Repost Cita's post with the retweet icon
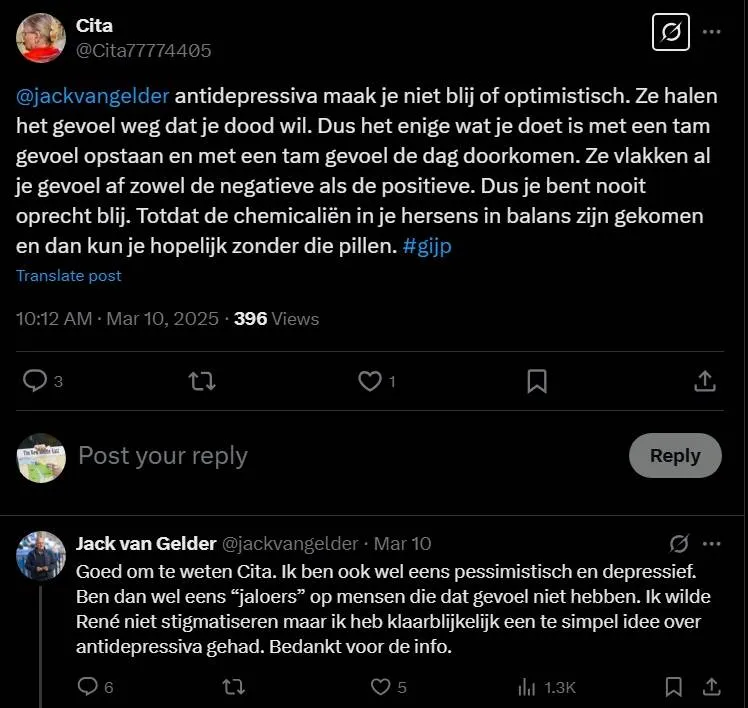Viewport: 748px width, 708px height. click(x=202, y=381)
